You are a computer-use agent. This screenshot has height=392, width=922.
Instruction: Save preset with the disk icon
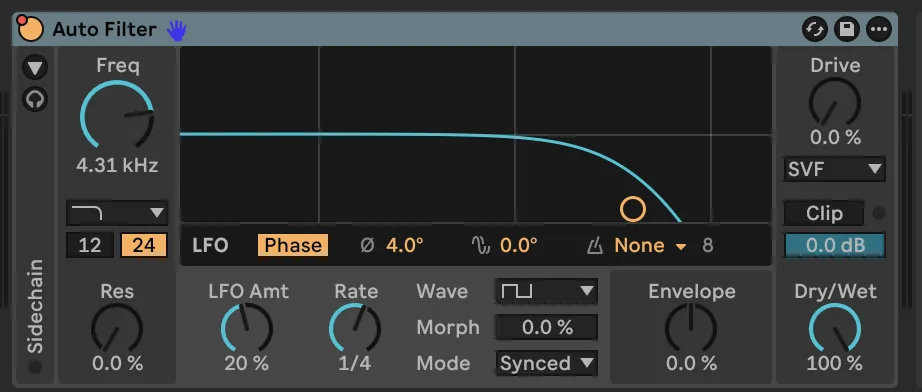point(847,29)
